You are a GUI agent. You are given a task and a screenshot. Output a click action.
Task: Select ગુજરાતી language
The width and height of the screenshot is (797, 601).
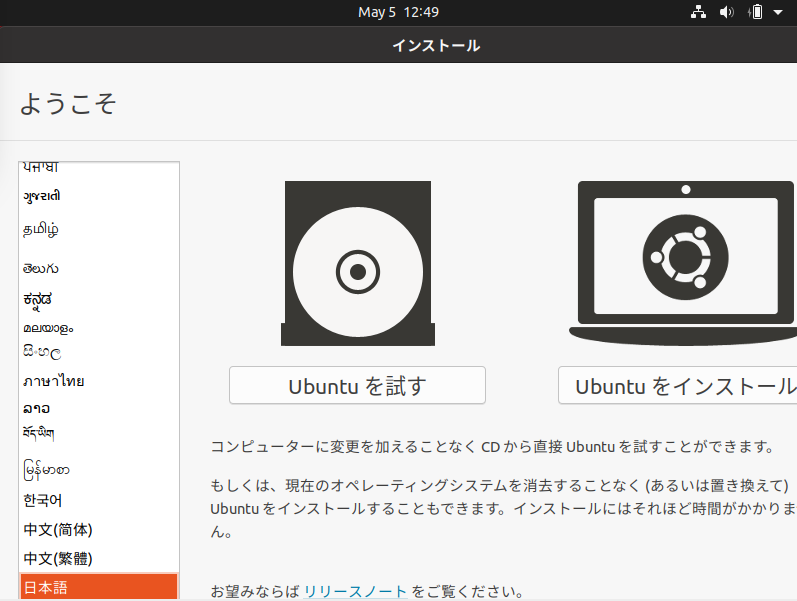[x=99, y=196]
